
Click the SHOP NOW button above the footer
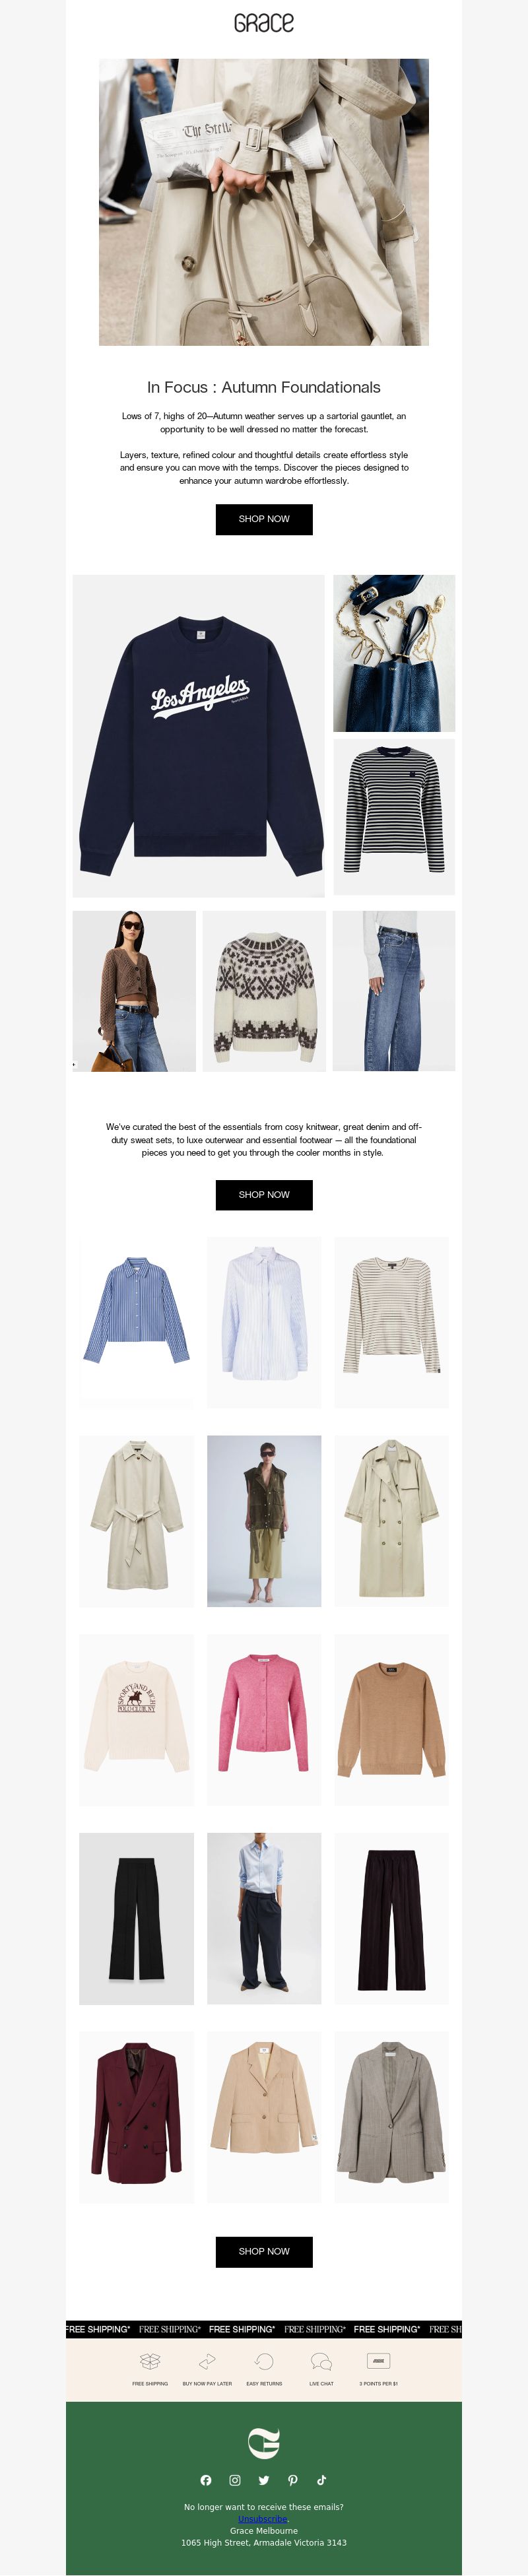coord(264,2251)
